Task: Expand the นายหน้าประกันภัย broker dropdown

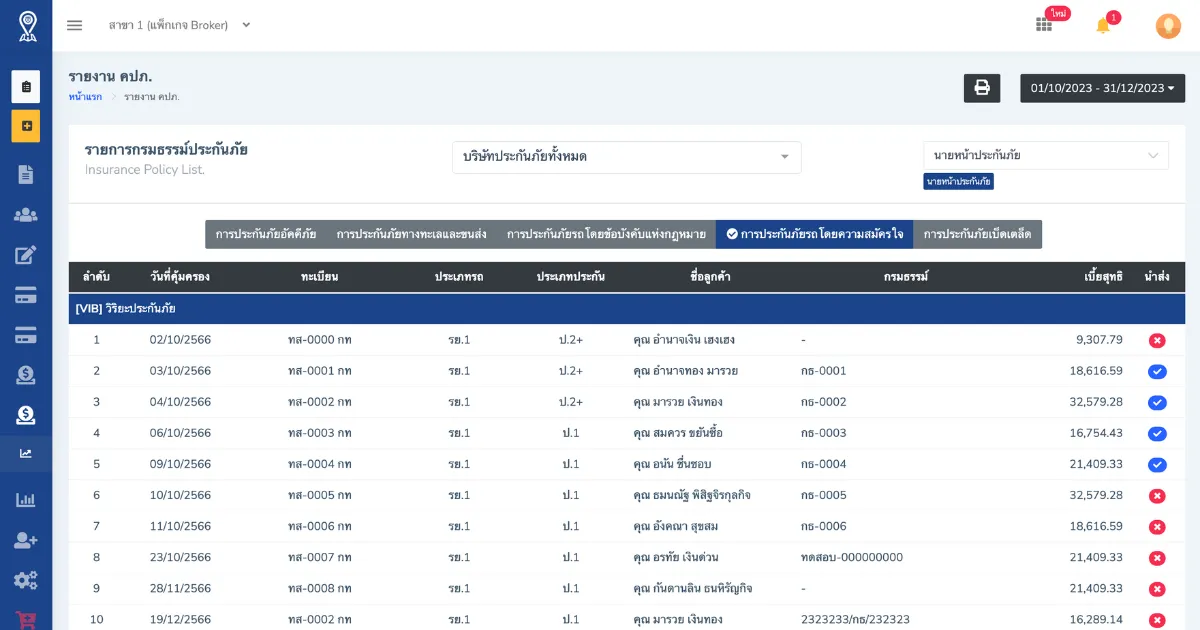Action: 1045,155
